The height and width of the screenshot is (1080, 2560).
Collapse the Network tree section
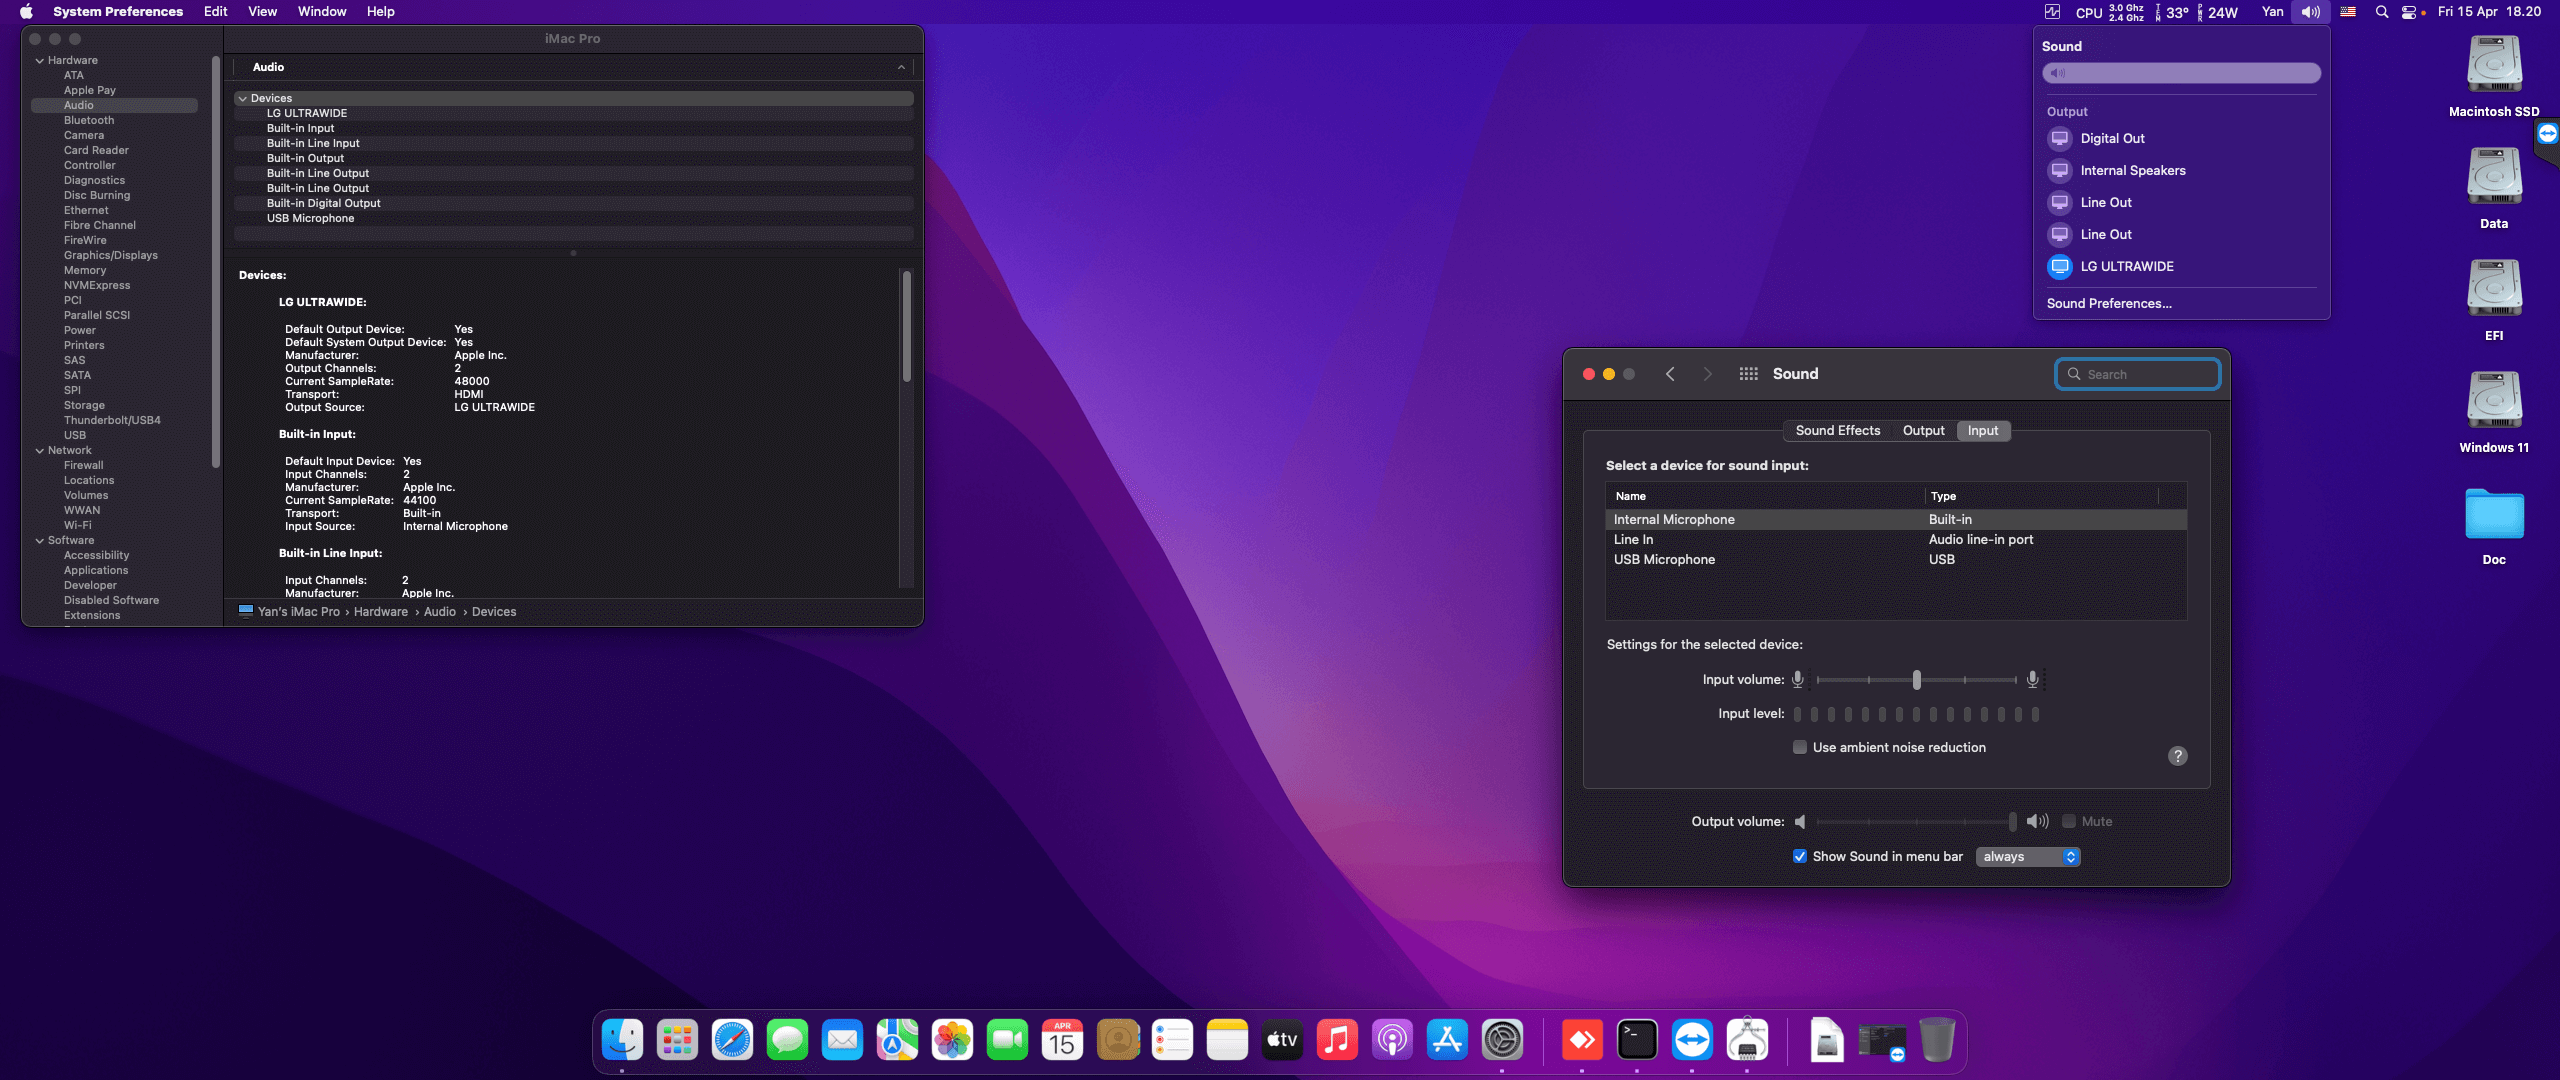(40, 451)
